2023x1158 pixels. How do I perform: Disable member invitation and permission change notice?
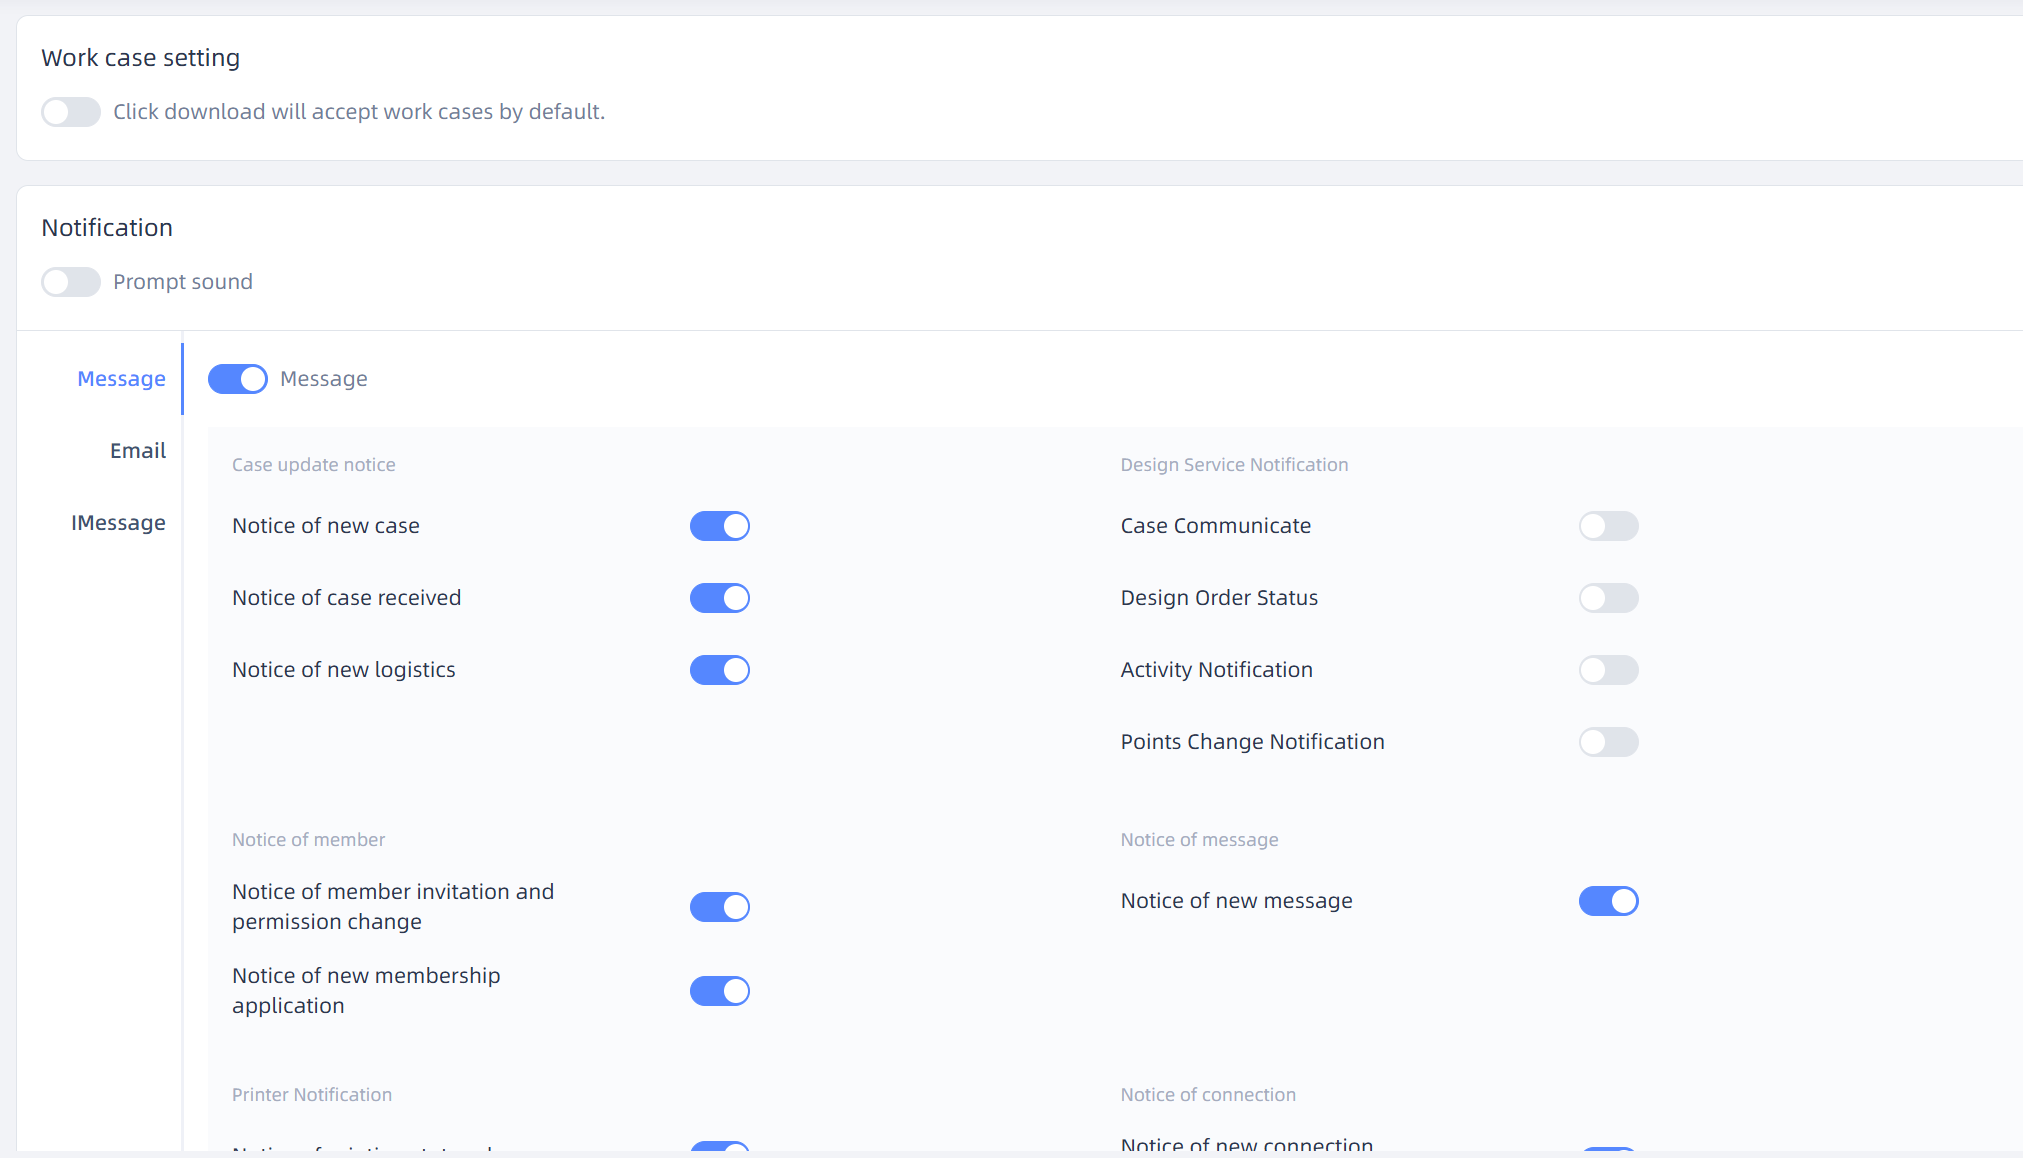click(x=719, y=907)
